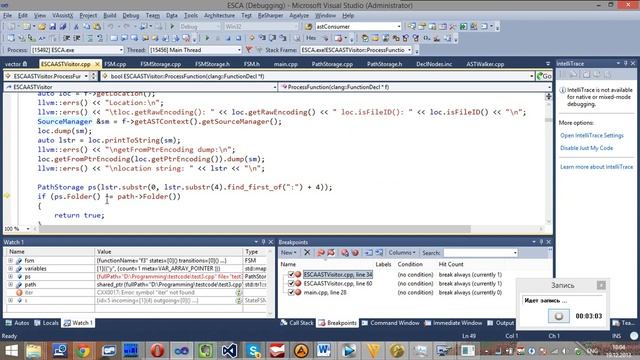This screenshot has height=360, width=640.
Task: Click the Value column header in Watch 1
Action: pos(169,252)
